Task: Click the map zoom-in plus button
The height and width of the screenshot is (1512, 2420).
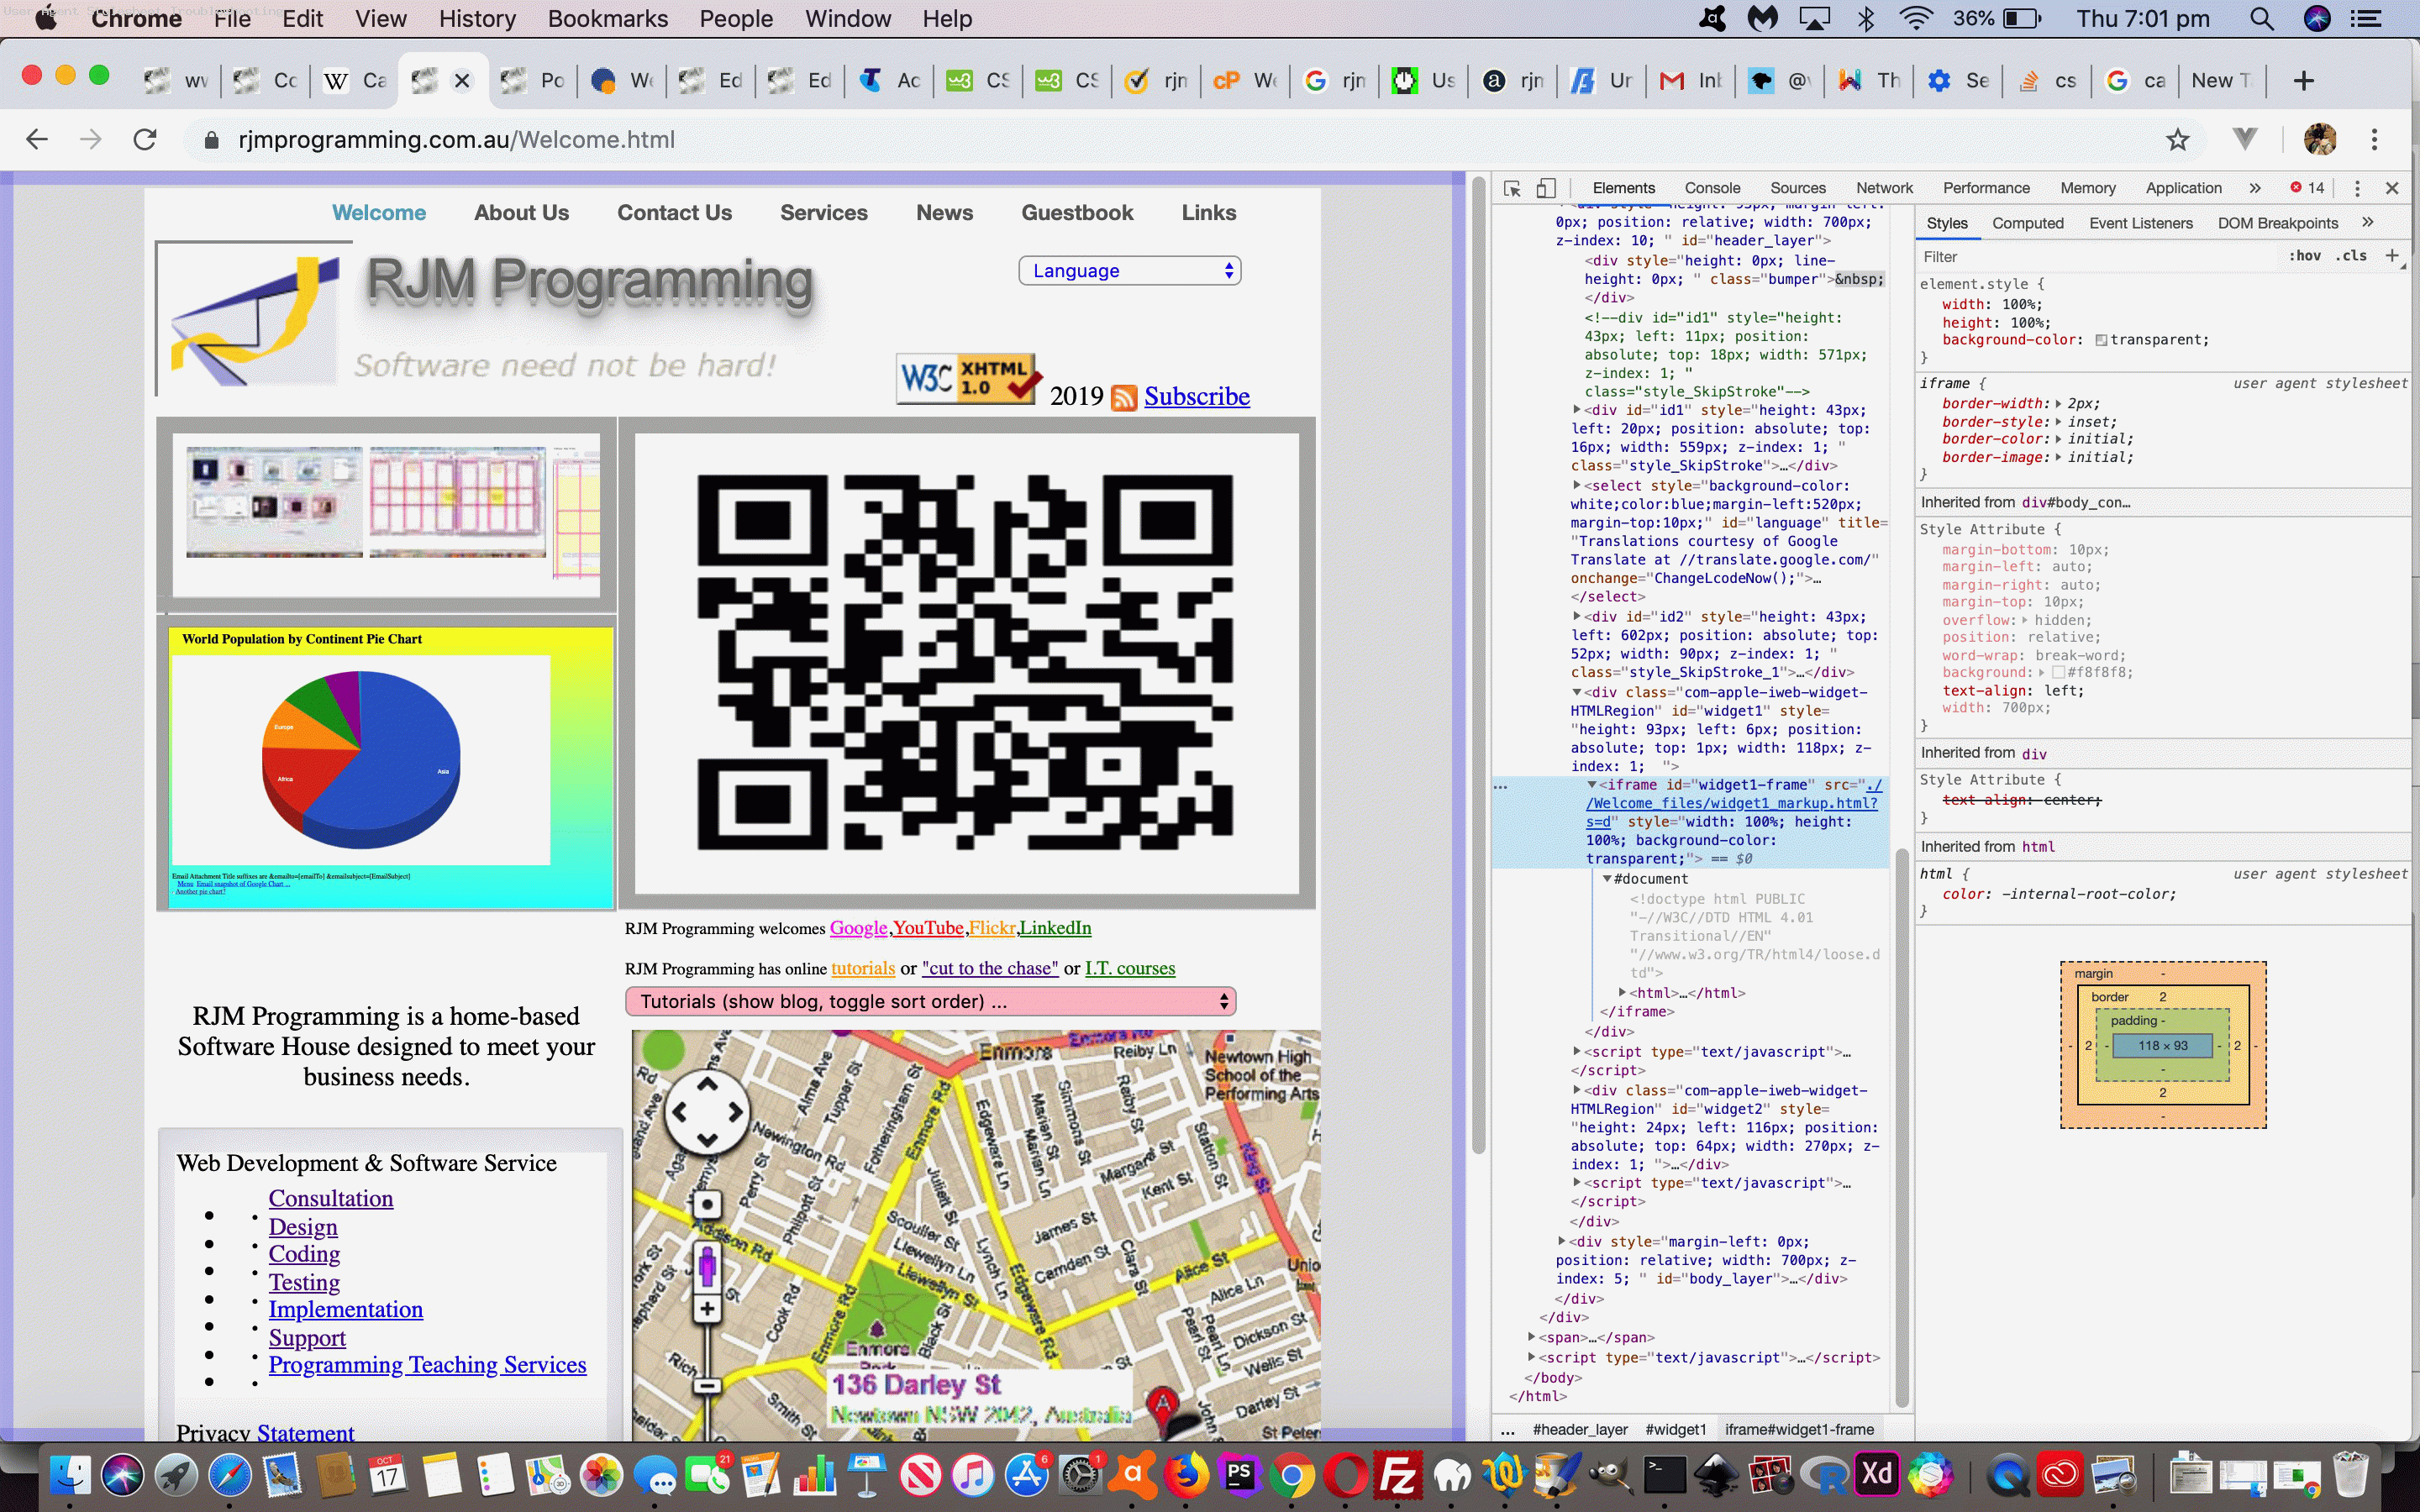Action: pos(707,1309)
